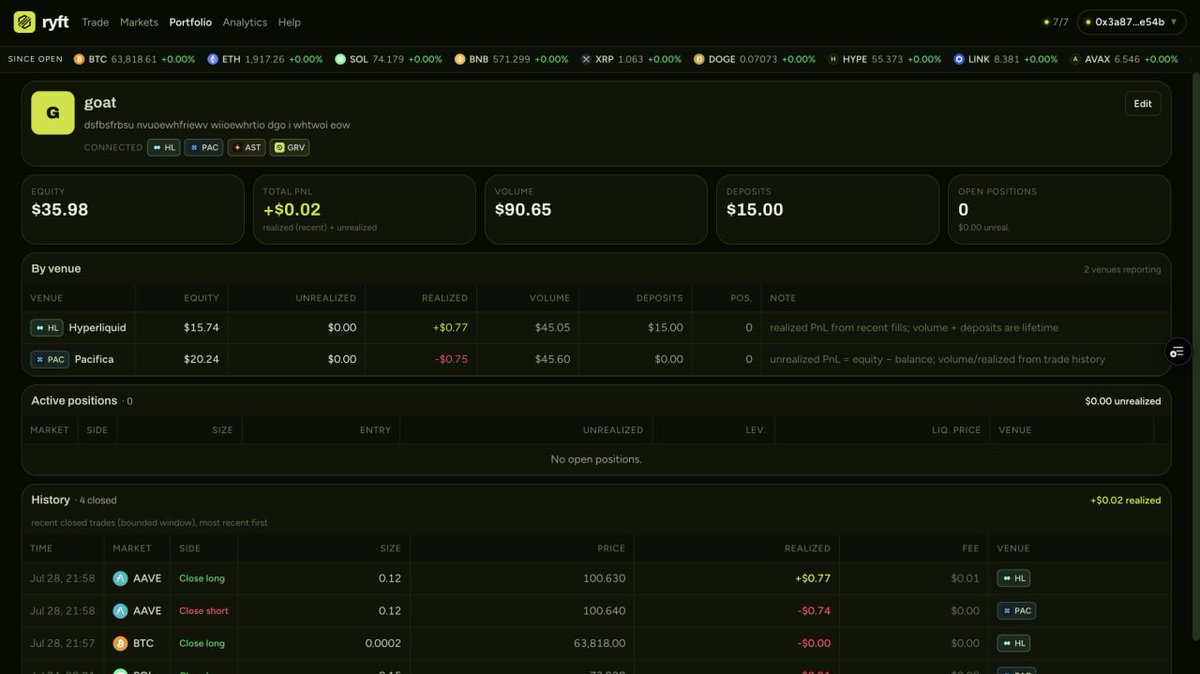Click the Open Positions count card
Viewport: 1200px width, 674px height.
click(x=1059, y=209)
